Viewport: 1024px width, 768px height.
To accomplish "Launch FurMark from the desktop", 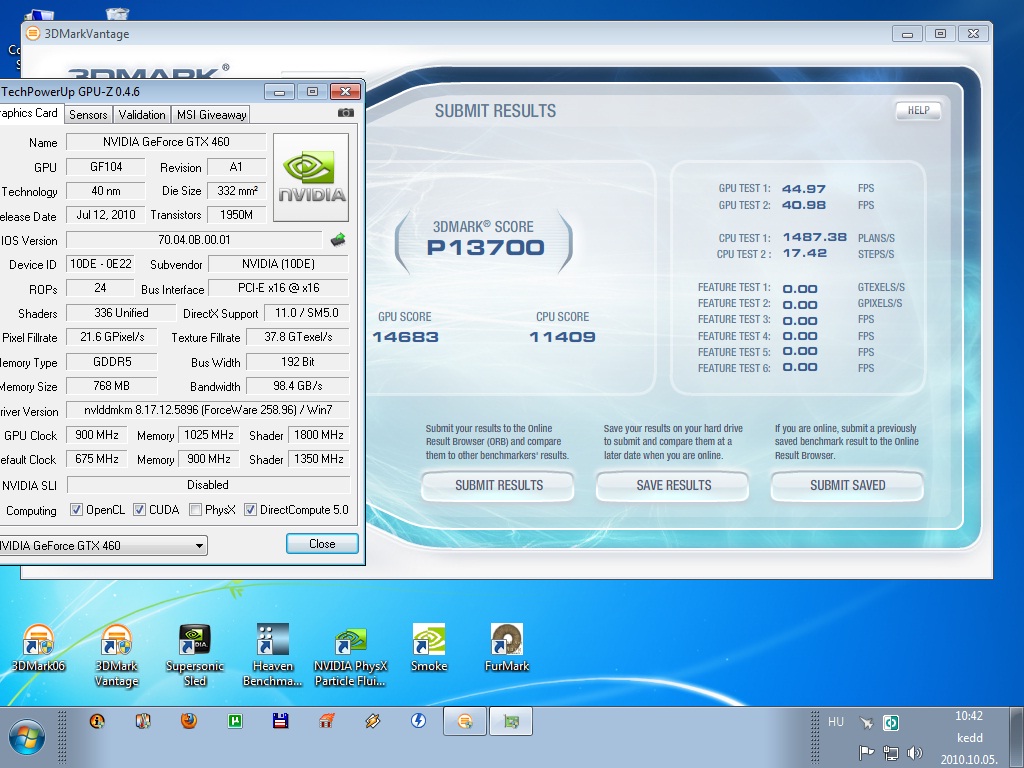I will click(x=507, y=648).
